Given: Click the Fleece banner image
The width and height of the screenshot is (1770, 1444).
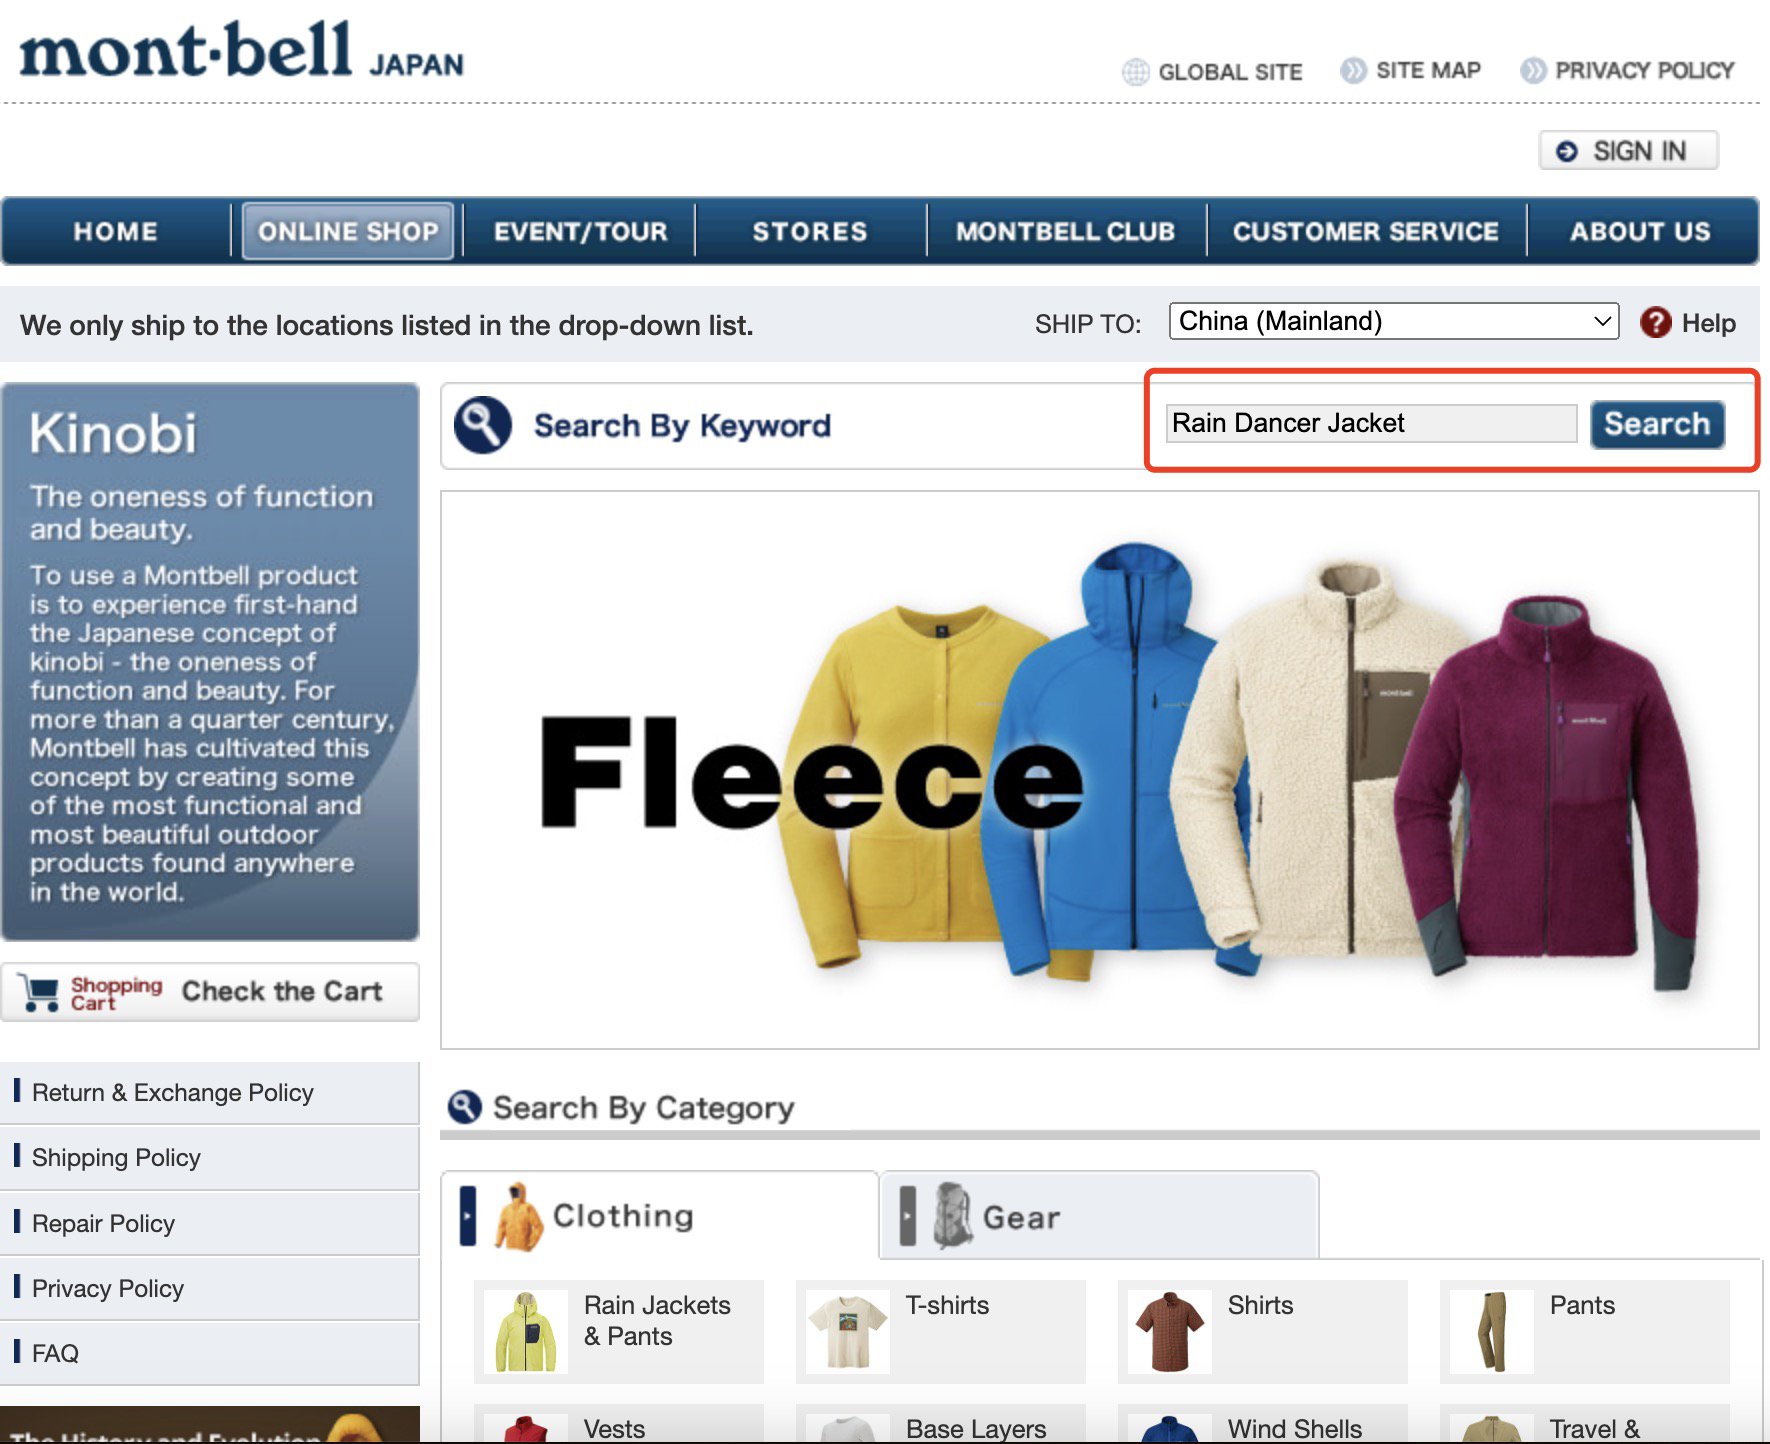Looking at the screenshot, I should (x=1099, y=770).
